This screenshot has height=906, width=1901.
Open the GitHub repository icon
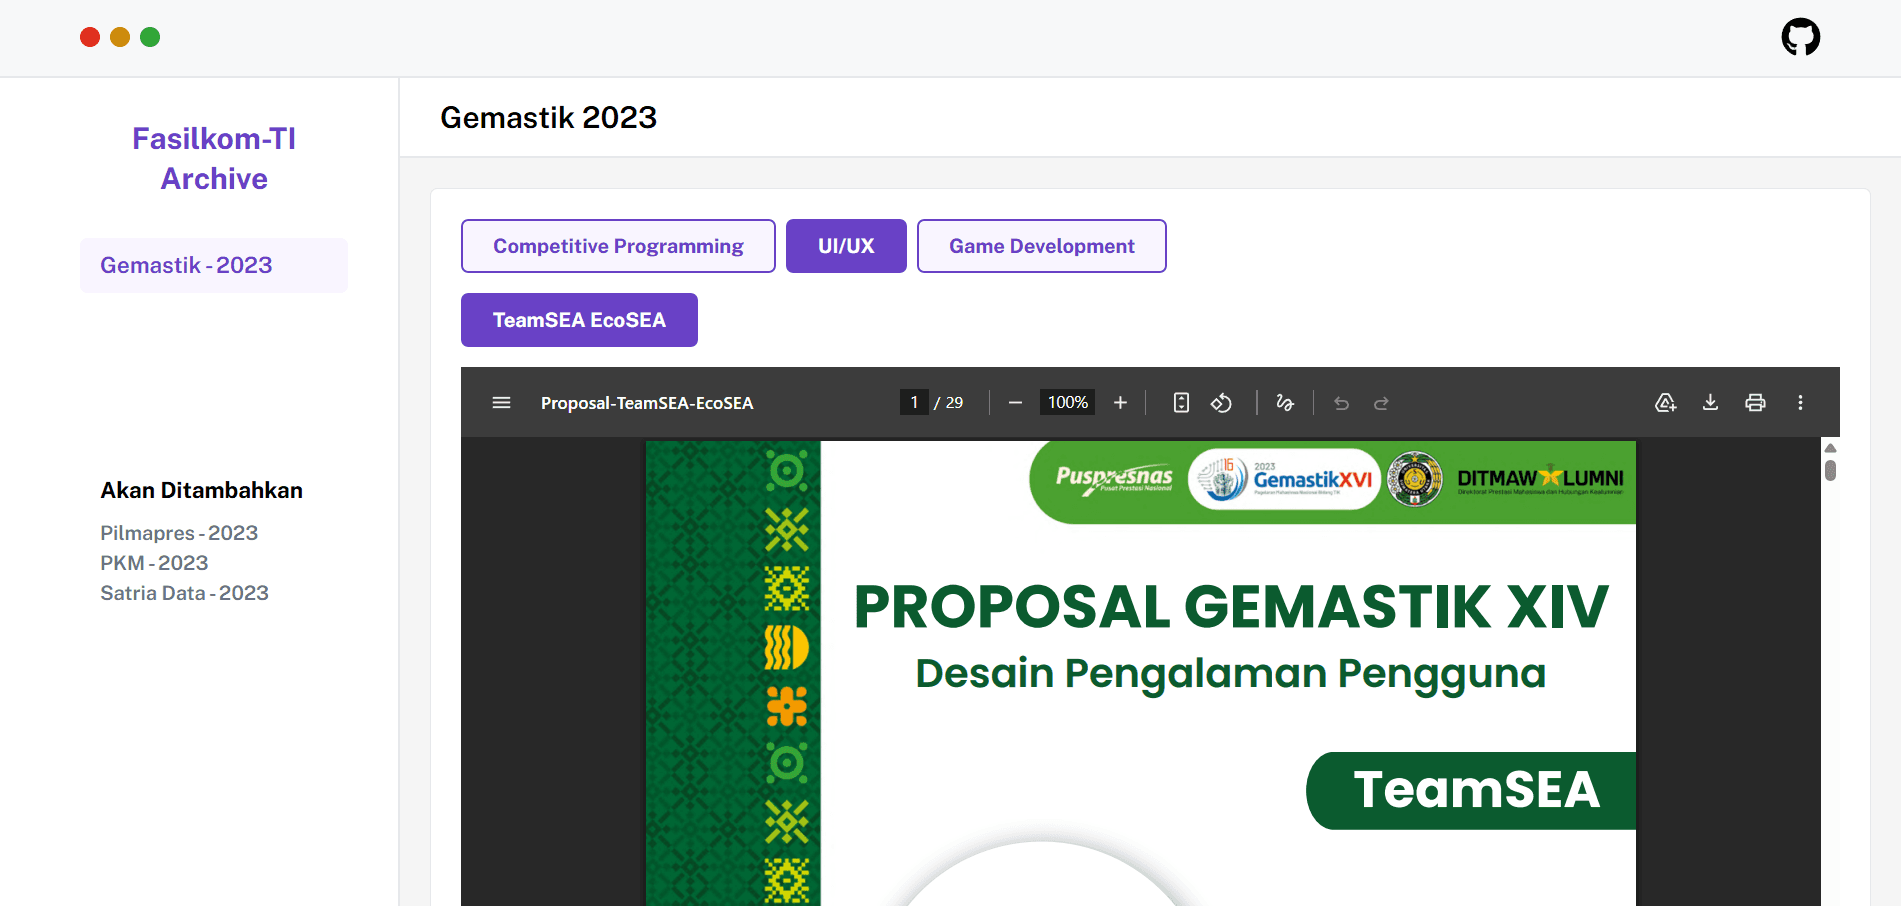click(1800, 37)
